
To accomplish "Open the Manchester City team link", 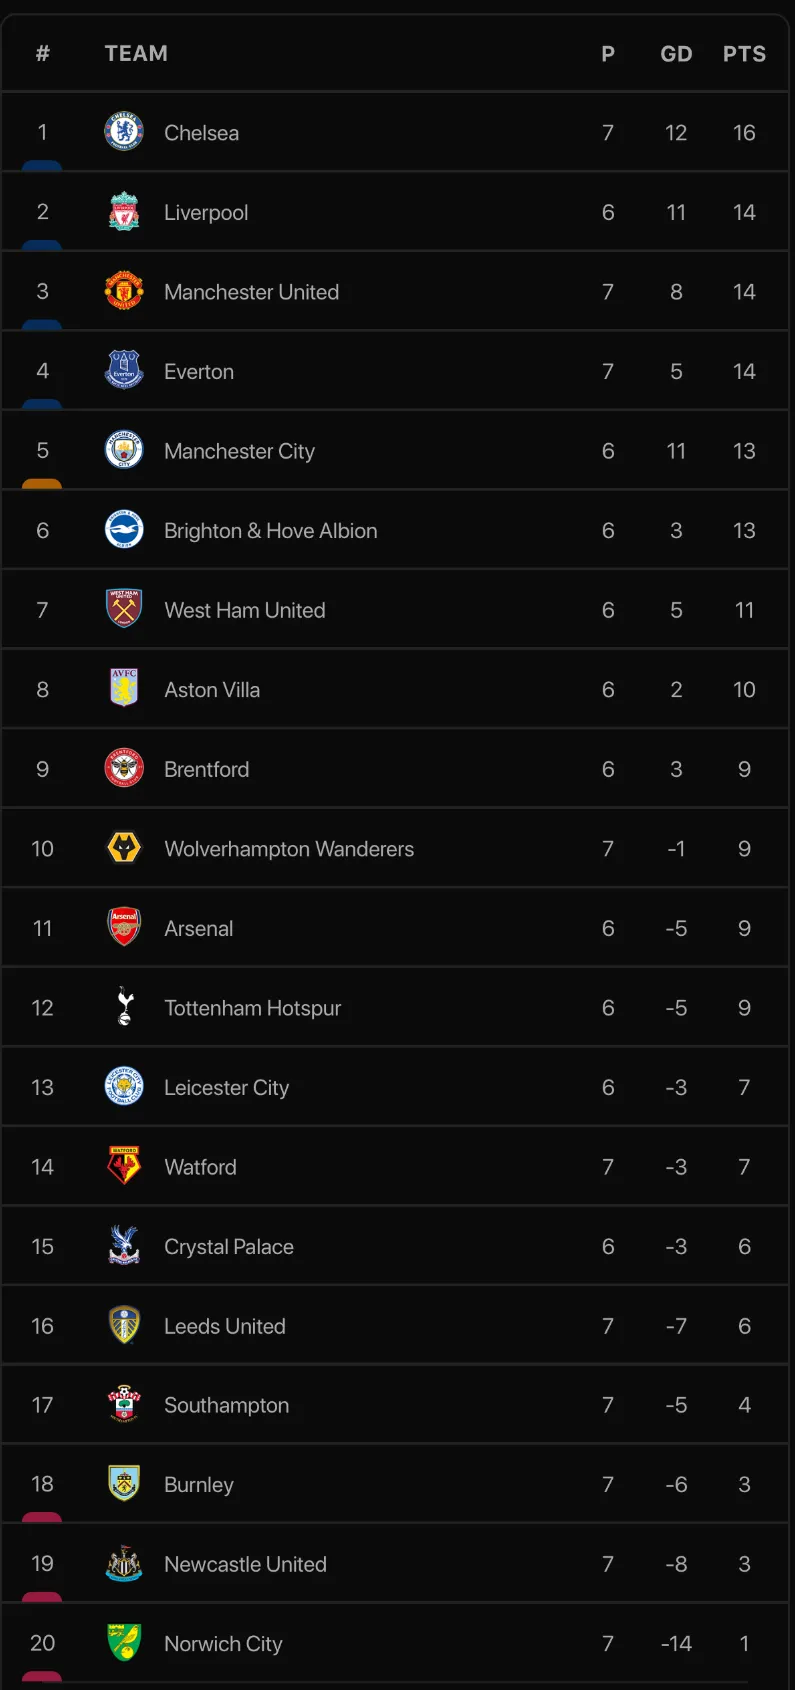I will 239,451.
